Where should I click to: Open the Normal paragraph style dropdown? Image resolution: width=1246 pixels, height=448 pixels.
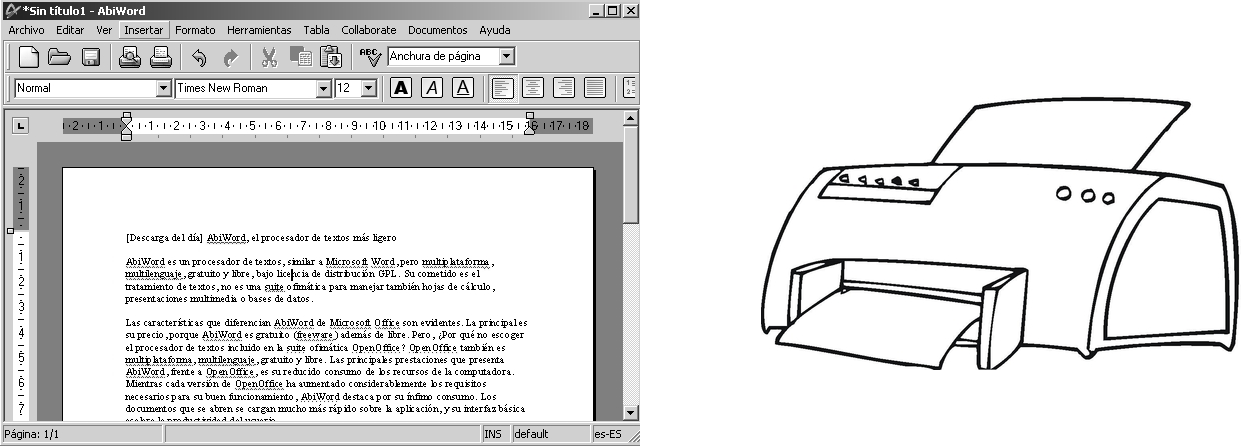tap(164, 88)
